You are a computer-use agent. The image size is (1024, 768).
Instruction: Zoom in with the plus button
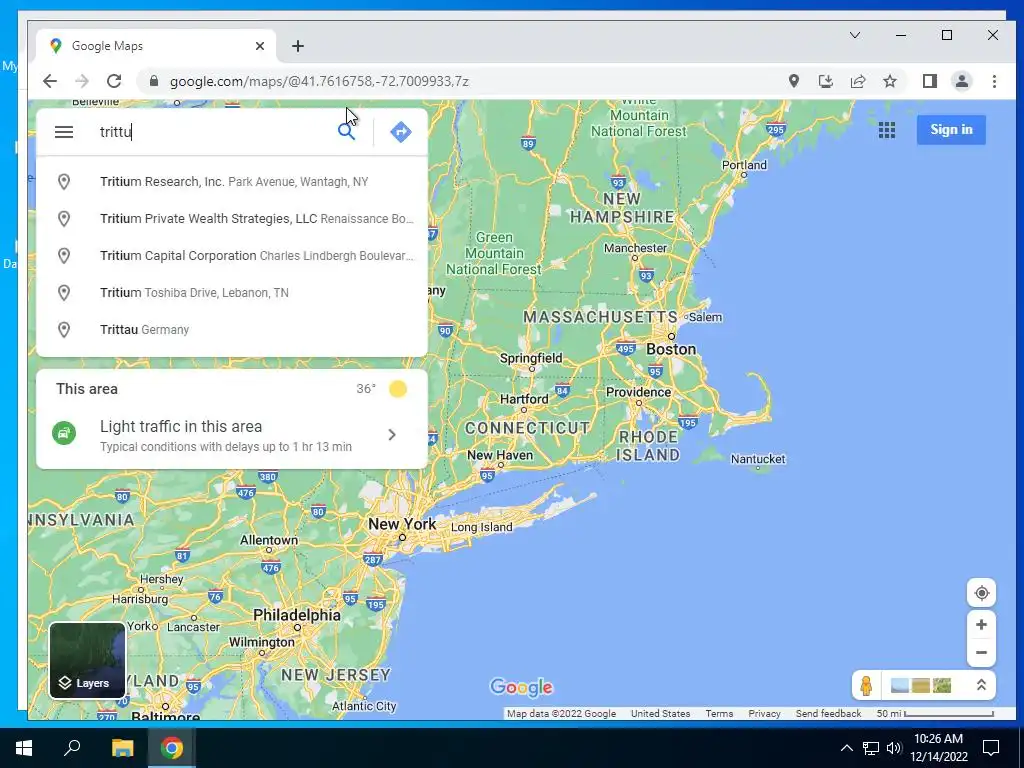(981, 625)
